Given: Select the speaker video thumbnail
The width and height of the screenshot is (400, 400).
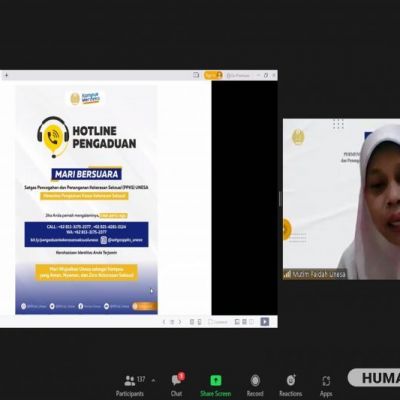Looking at the screenshot, I should pos(341,199).
